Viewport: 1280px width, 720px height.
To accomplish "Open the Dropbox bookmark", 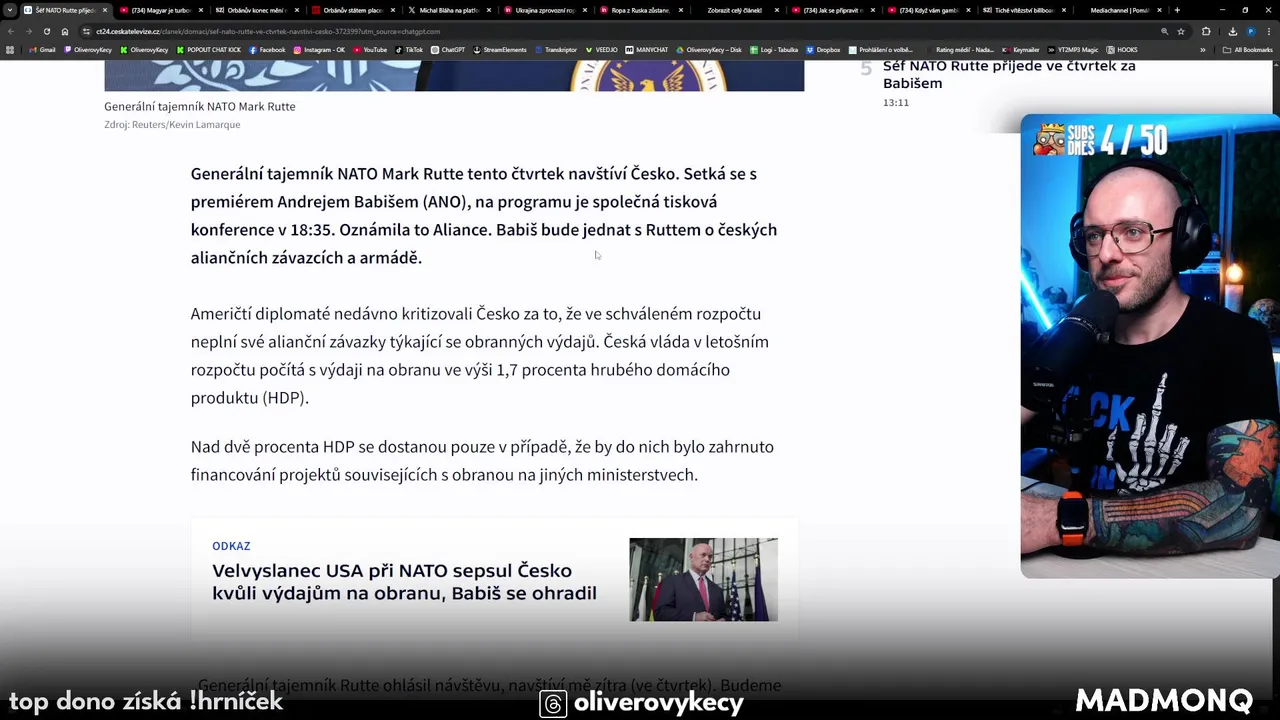I will click(x=823, y=50).
